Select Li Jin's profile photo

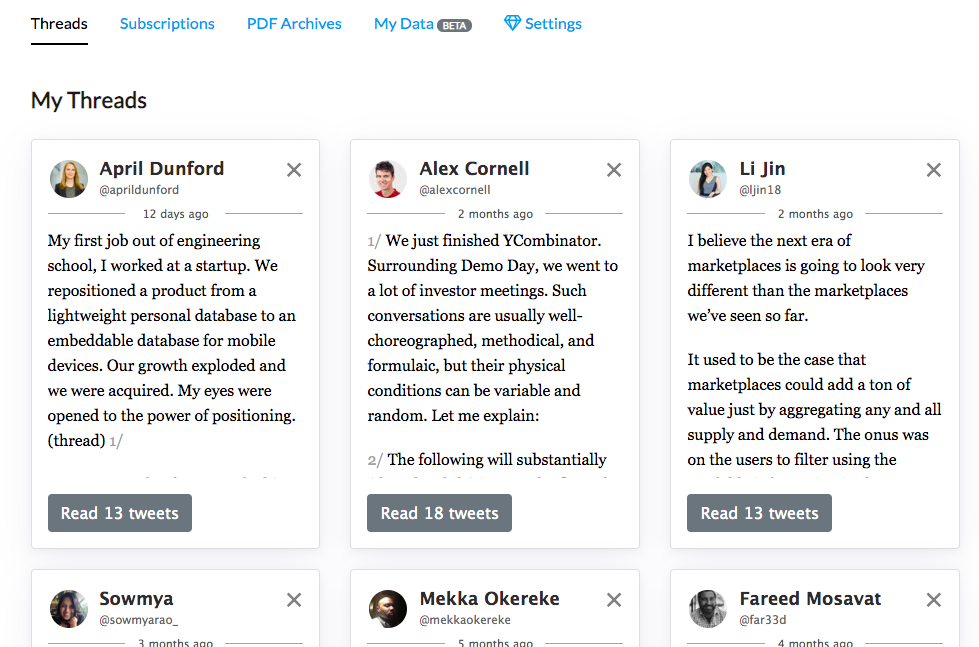[707, 180]
